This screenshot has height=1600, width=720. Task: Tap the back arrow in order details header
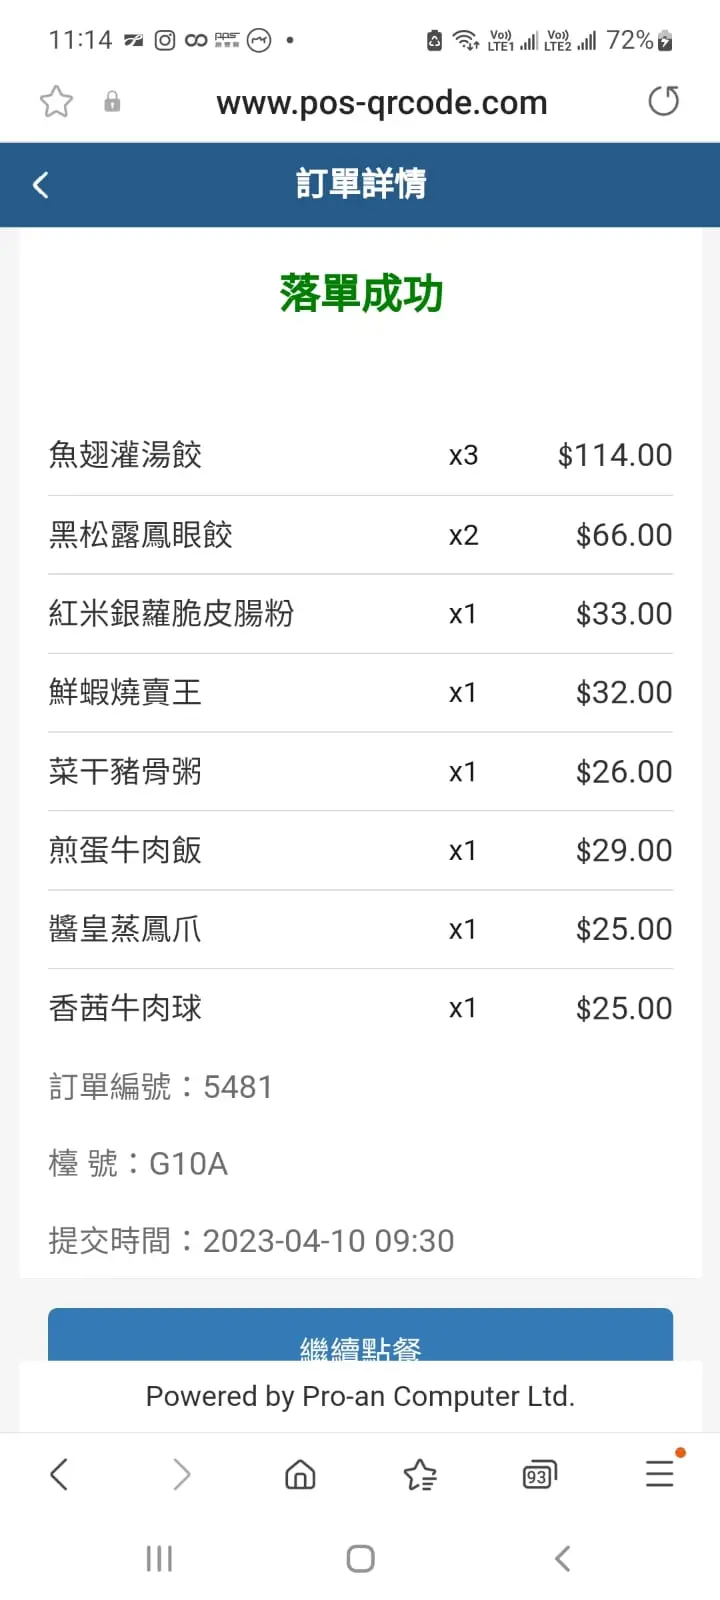[x=41, y=185]
